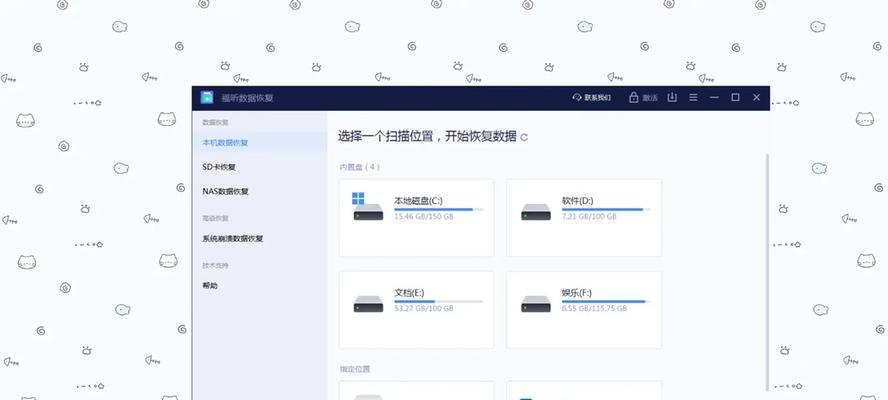Click the C: drive usage bar

[x=438, y=209]
